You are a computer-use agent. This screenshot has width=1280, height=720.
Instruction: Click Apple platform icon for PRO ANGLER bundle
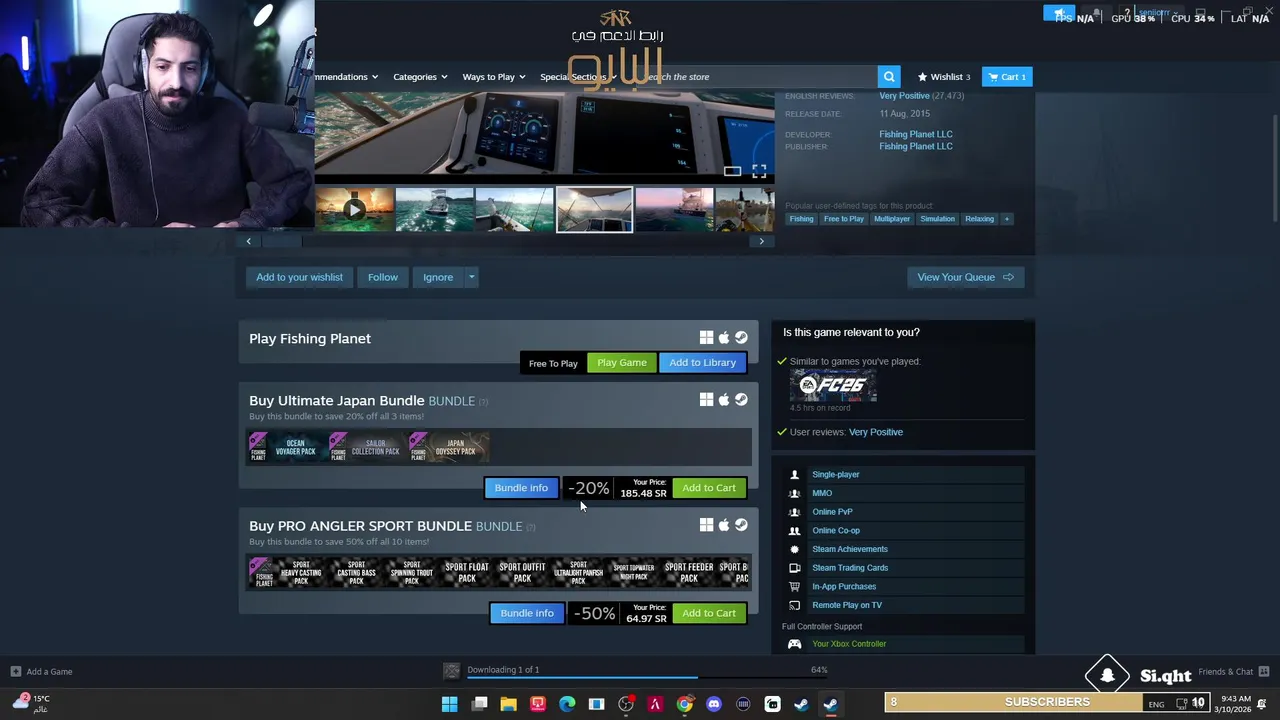click(x=724, y=524)
